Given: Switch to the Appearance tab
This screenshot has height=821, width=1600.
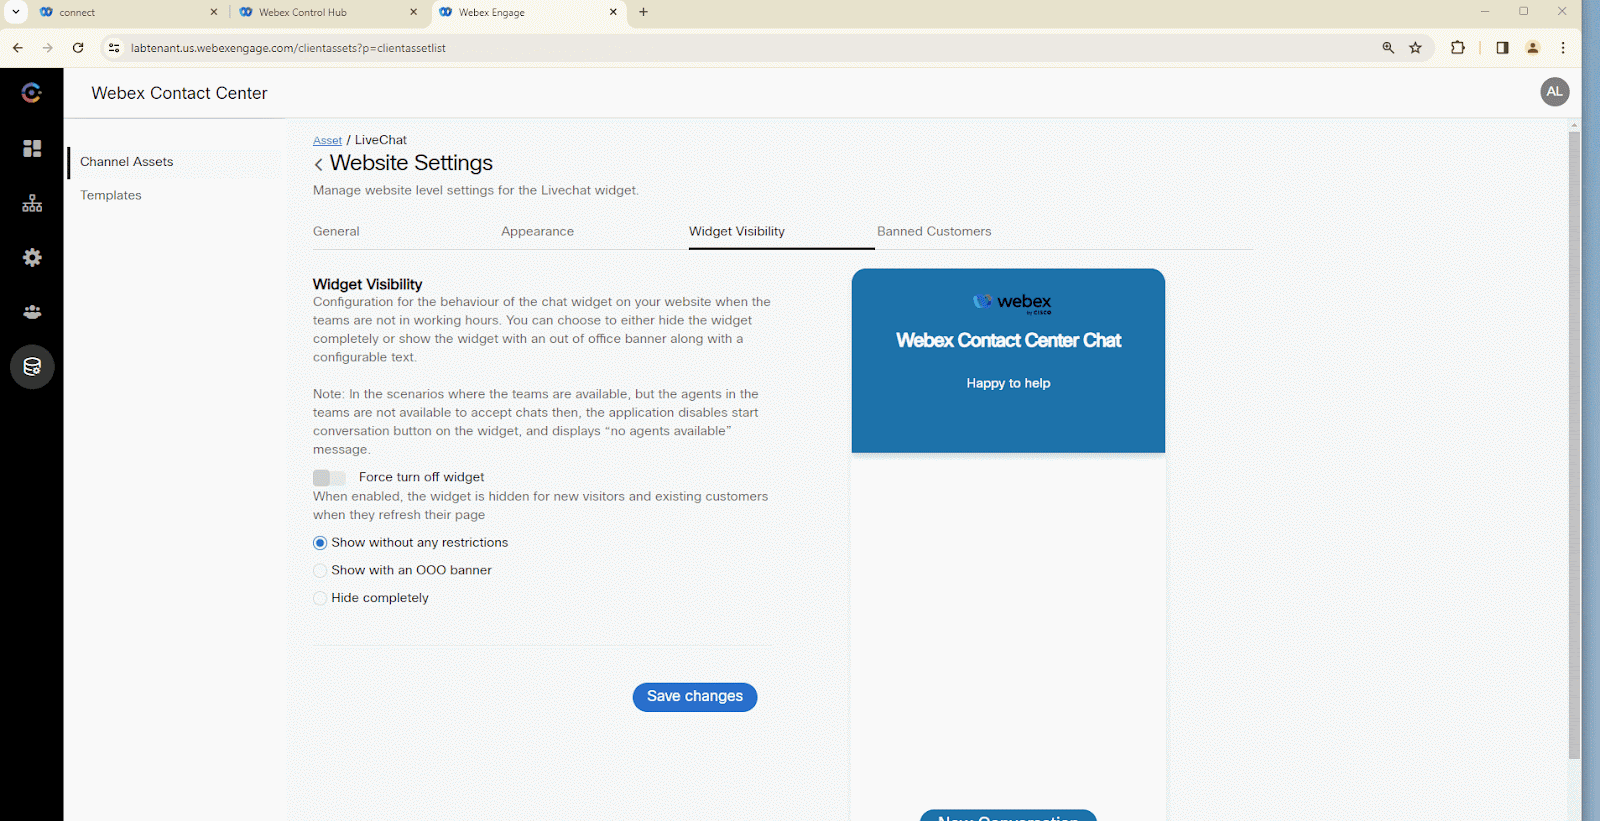Looking at the screenshot, I should [537, 231].
